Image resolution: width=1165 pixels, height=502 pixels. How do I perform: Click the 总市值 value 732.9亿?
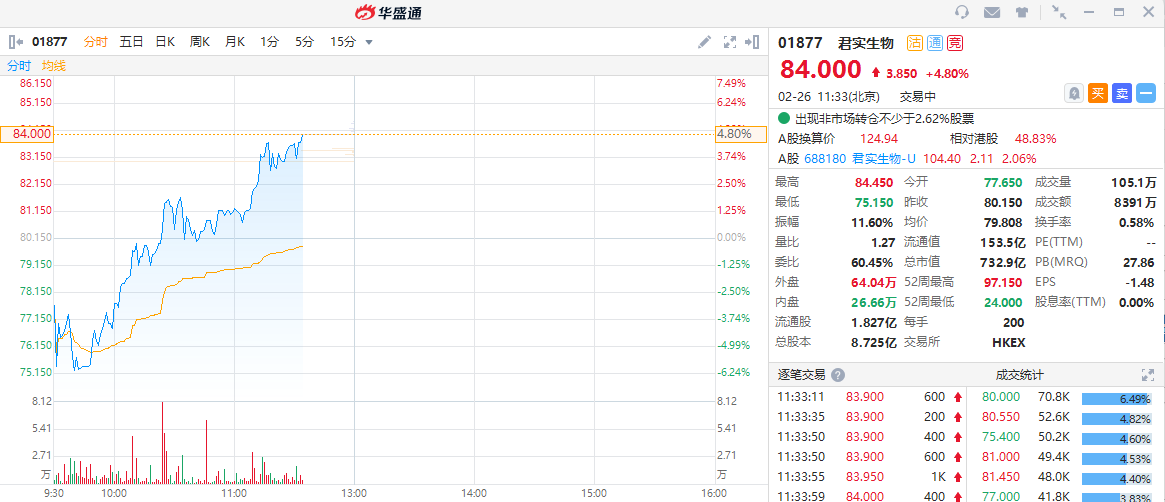click(x=1003, y=262)
